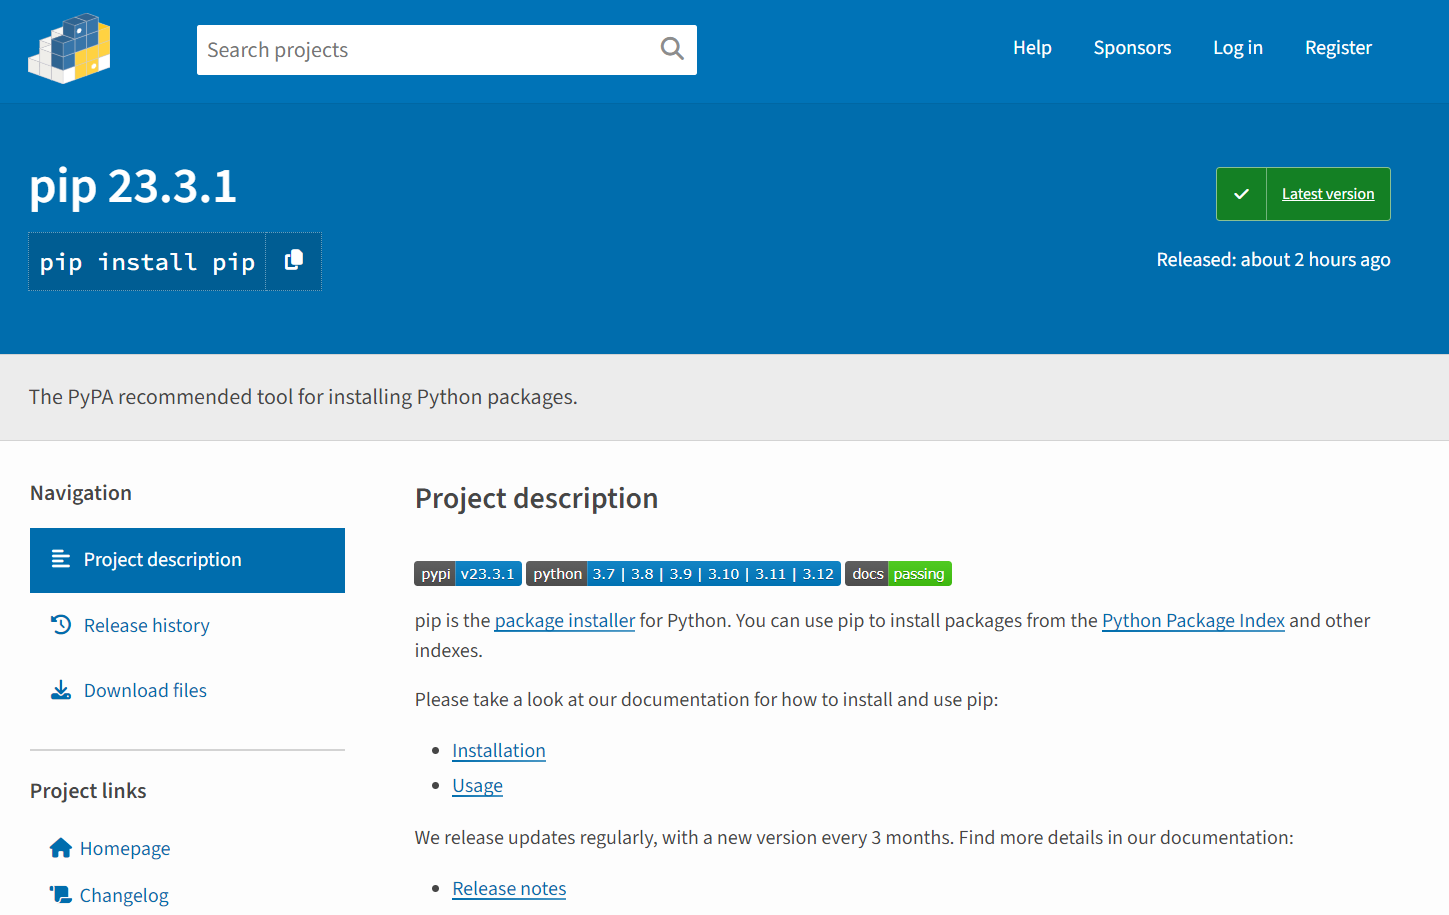Open the Sponsors page
The image size is (1449, 915).
click(x=1132, y=48)
